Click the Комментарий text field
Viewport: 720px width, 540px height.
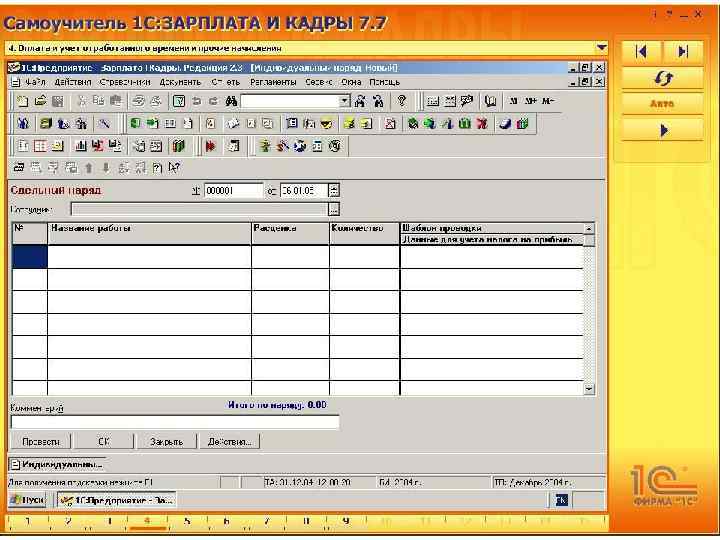pyautogui.click(x=174, y=422)
